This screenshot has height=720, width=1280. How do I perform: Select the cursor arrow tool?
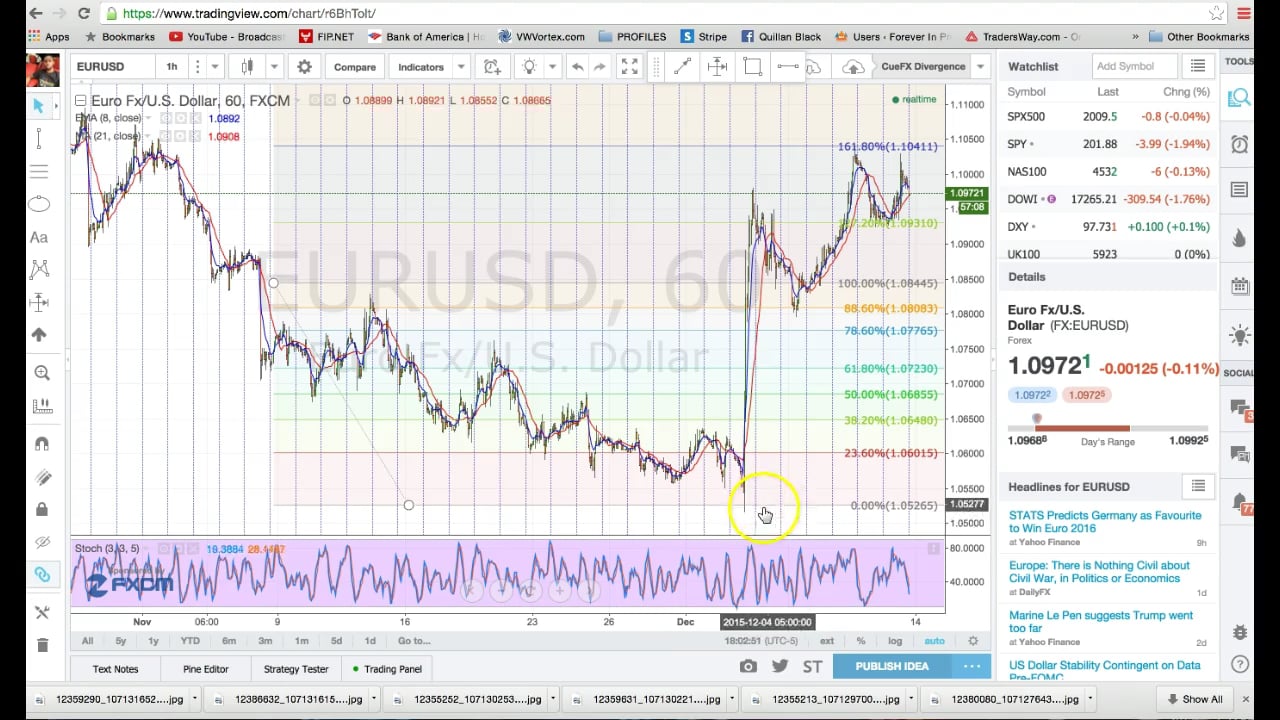[39, 106]
